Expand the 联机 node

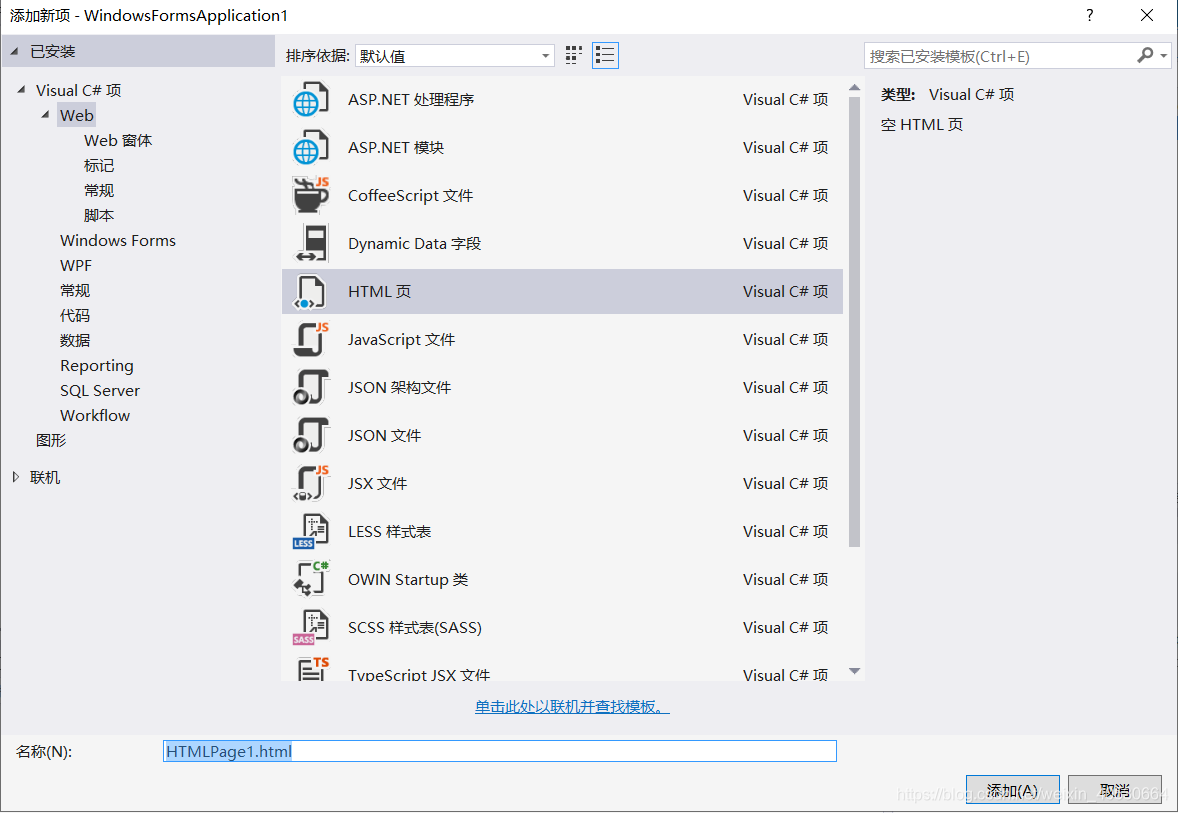coord(14,476)
